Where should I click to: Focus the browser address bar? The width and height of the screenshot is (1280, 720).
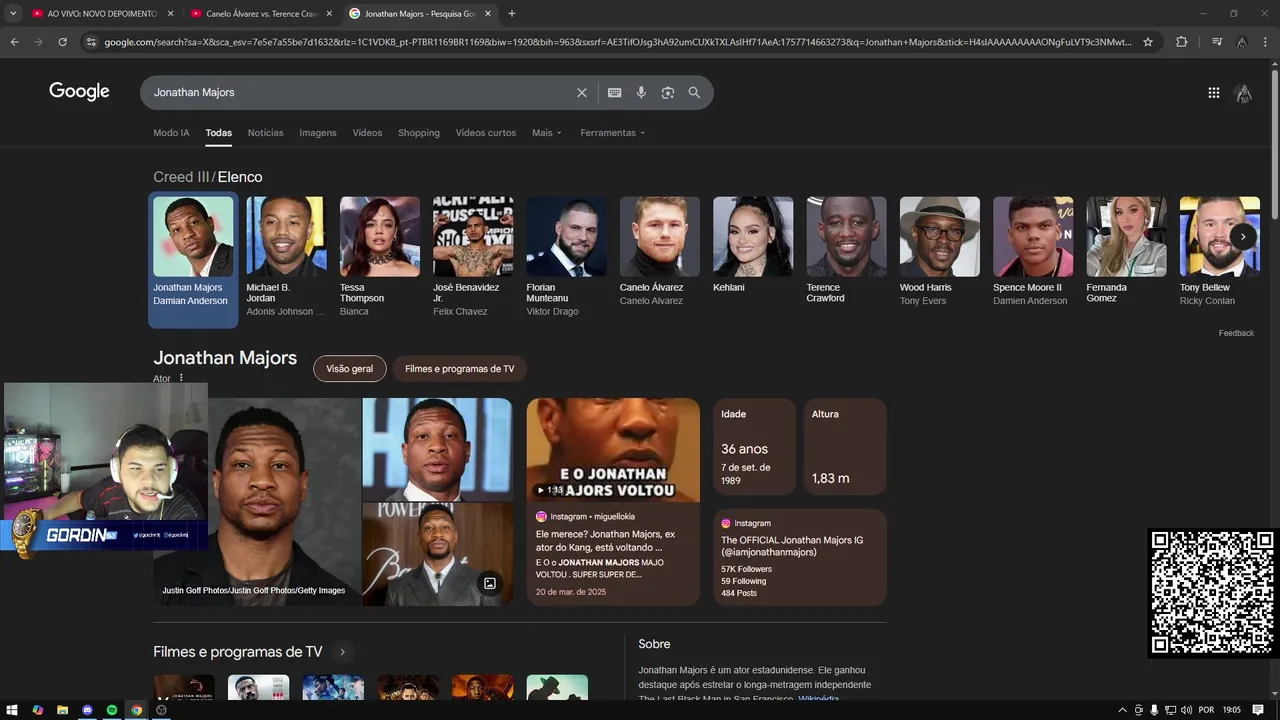click(617, 42)
